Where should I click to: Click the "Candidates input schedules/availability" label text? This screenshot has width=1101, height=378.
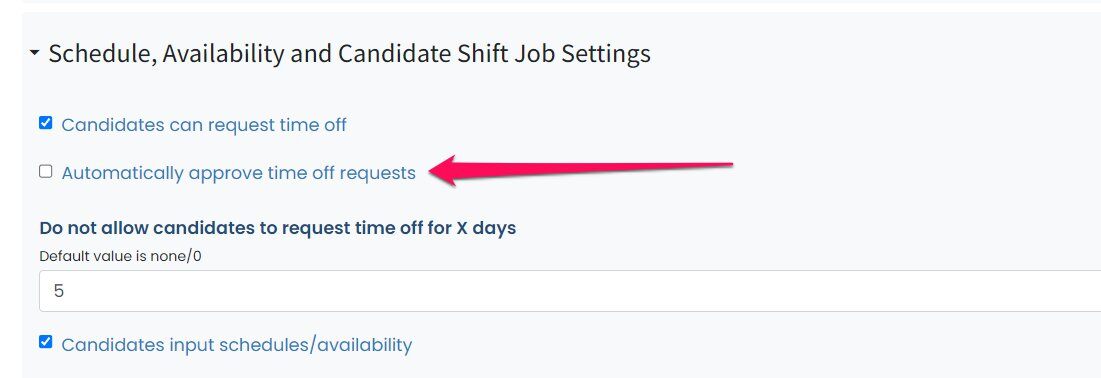(x=237, y=345)
